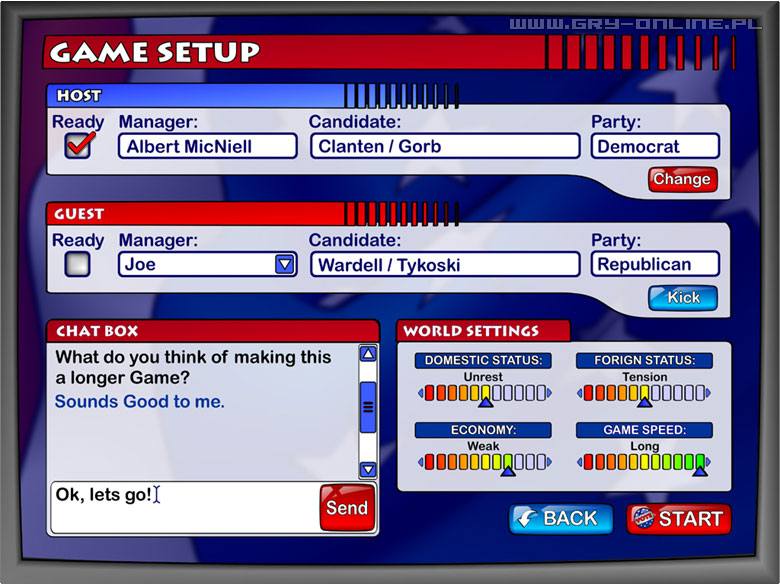Decrease Economy with left arrow
Viewport: 780px width, 585px height.
pyautogui.click(x=420, y=462)
